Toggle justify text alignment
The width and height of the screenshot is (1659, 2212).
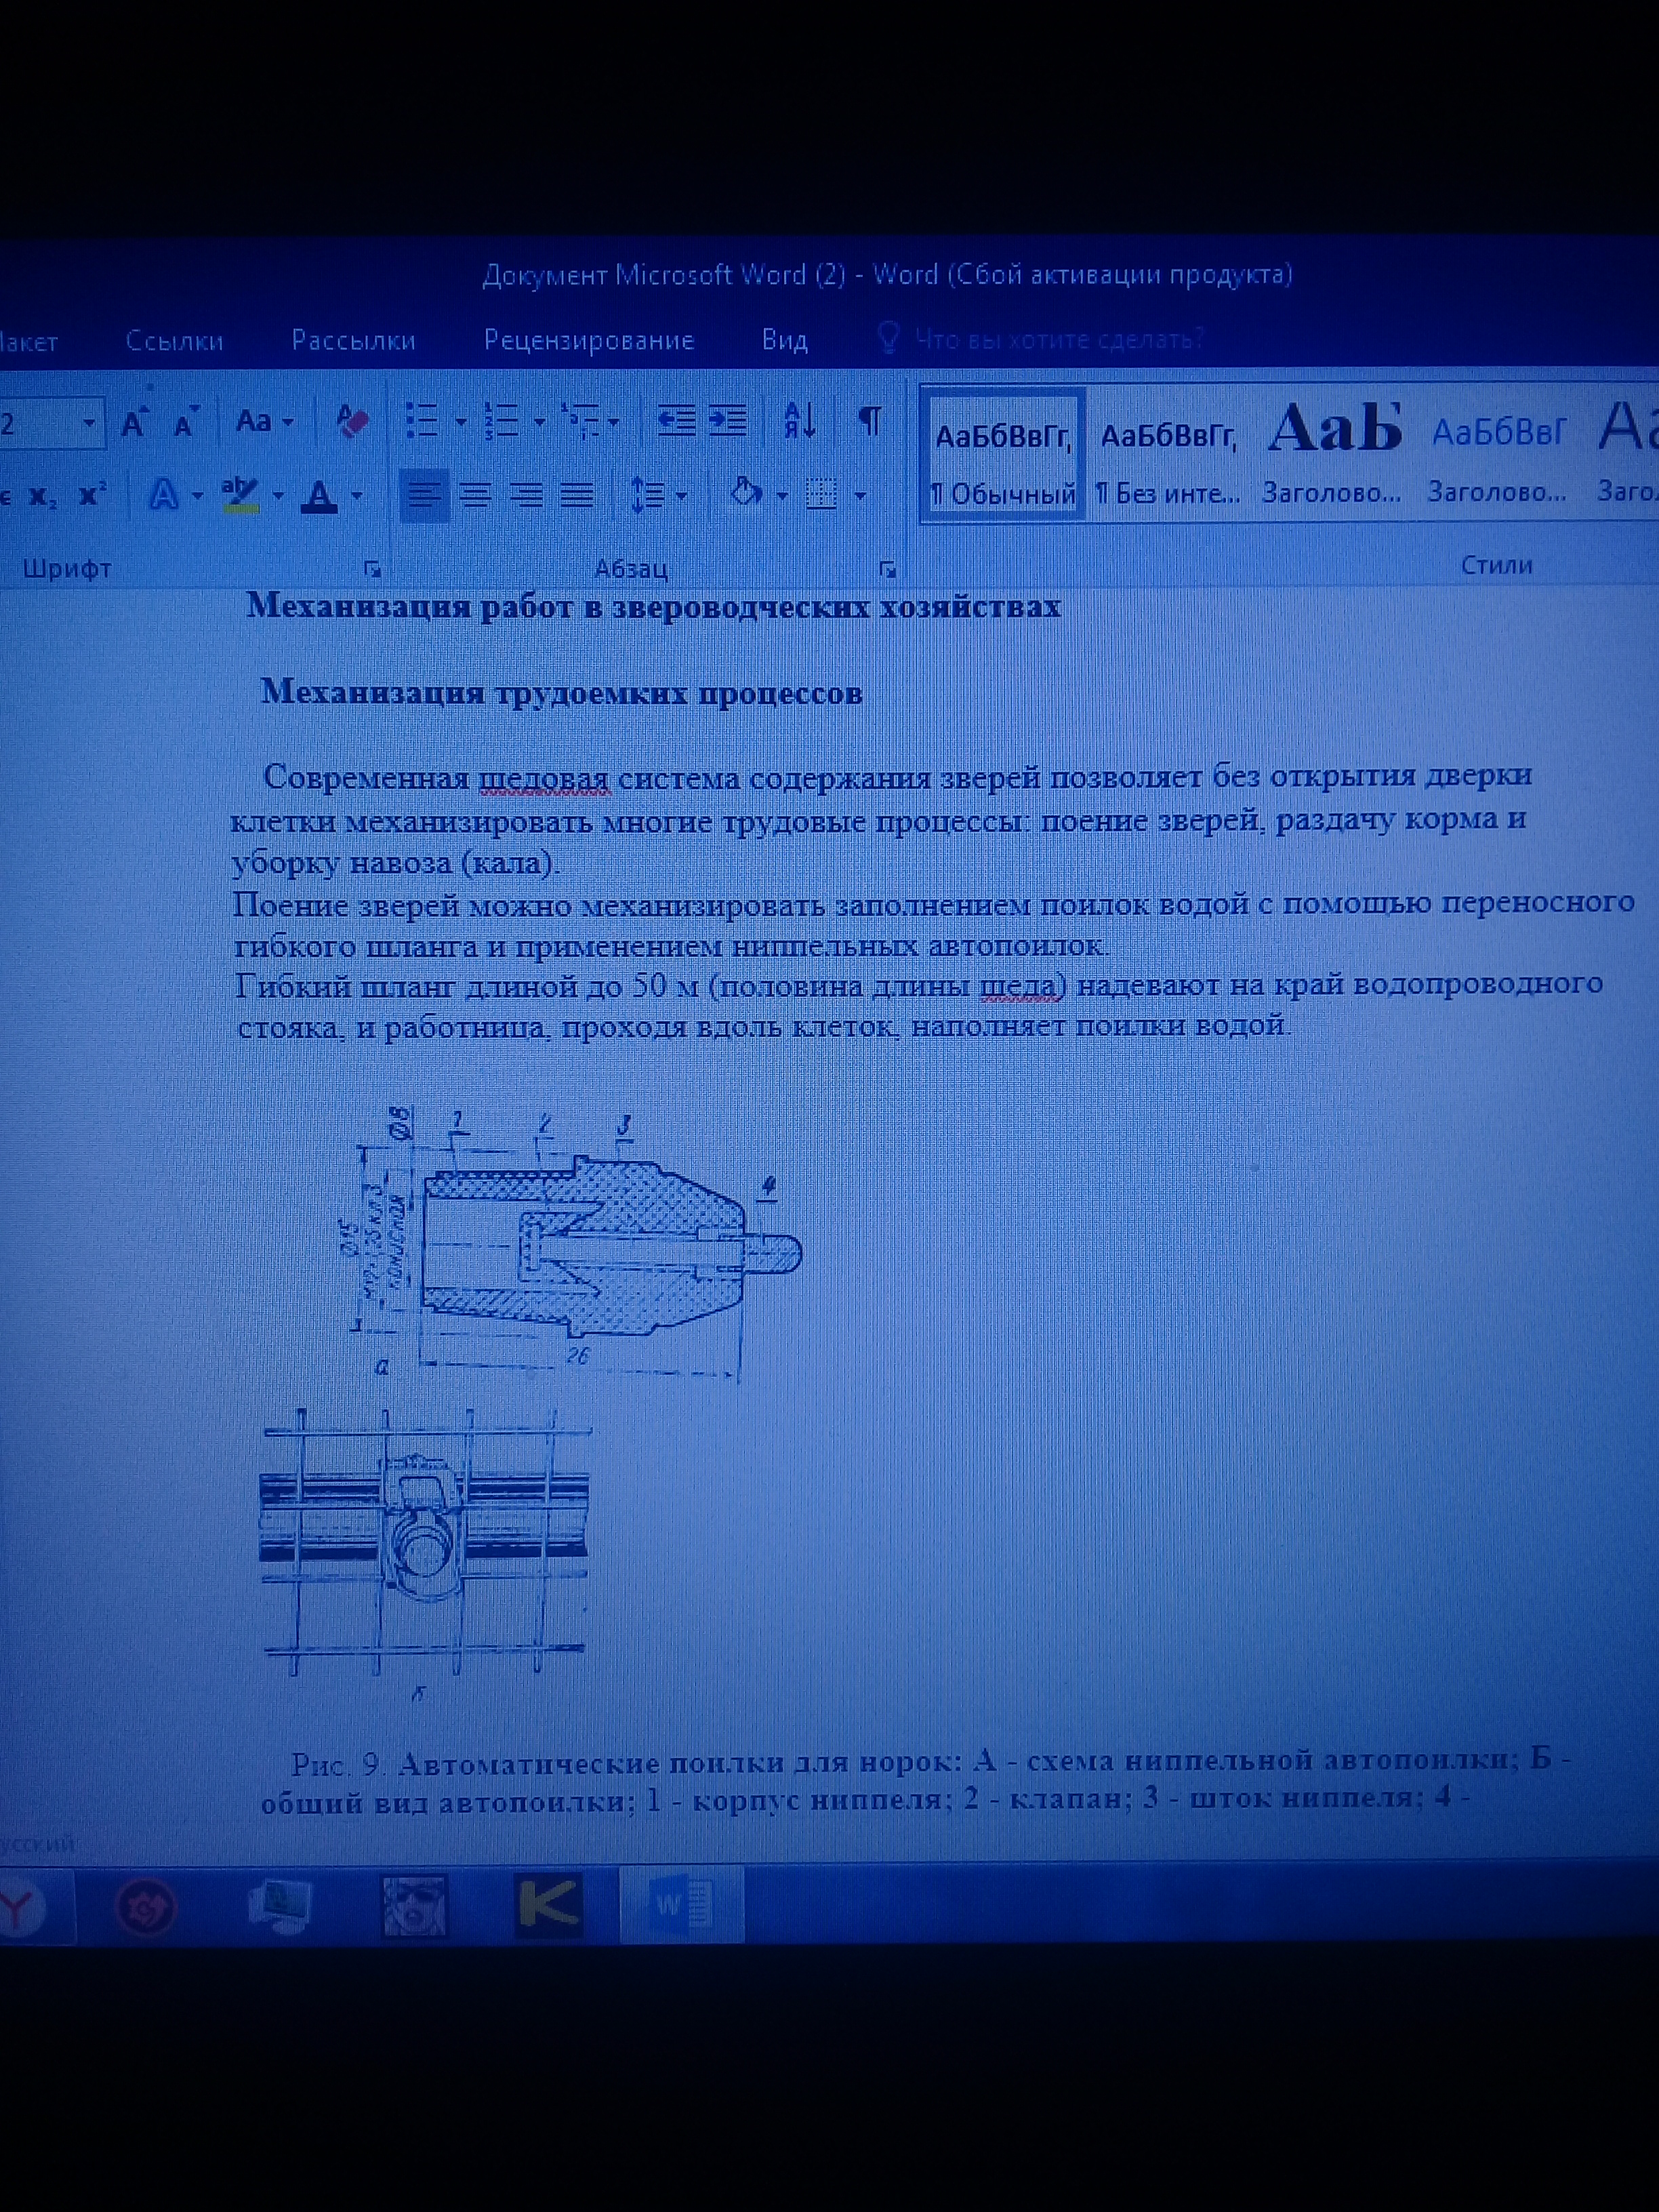pyautogui.click(x=577, y=495)
